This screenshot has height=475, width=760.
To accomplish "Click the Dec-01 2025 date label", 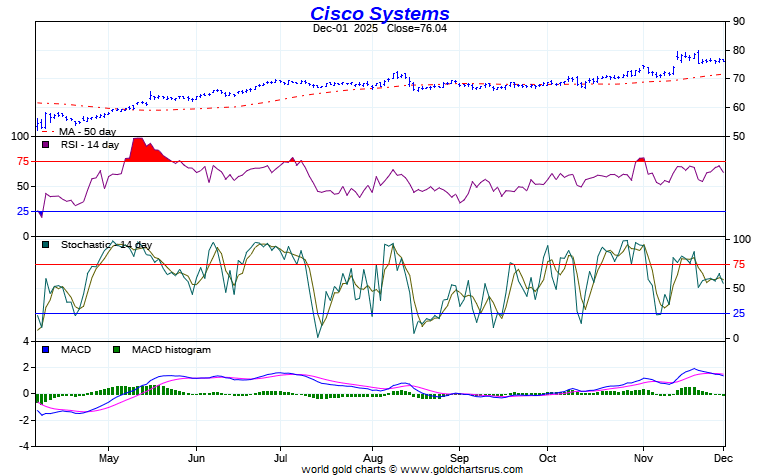I will (345, 28).
